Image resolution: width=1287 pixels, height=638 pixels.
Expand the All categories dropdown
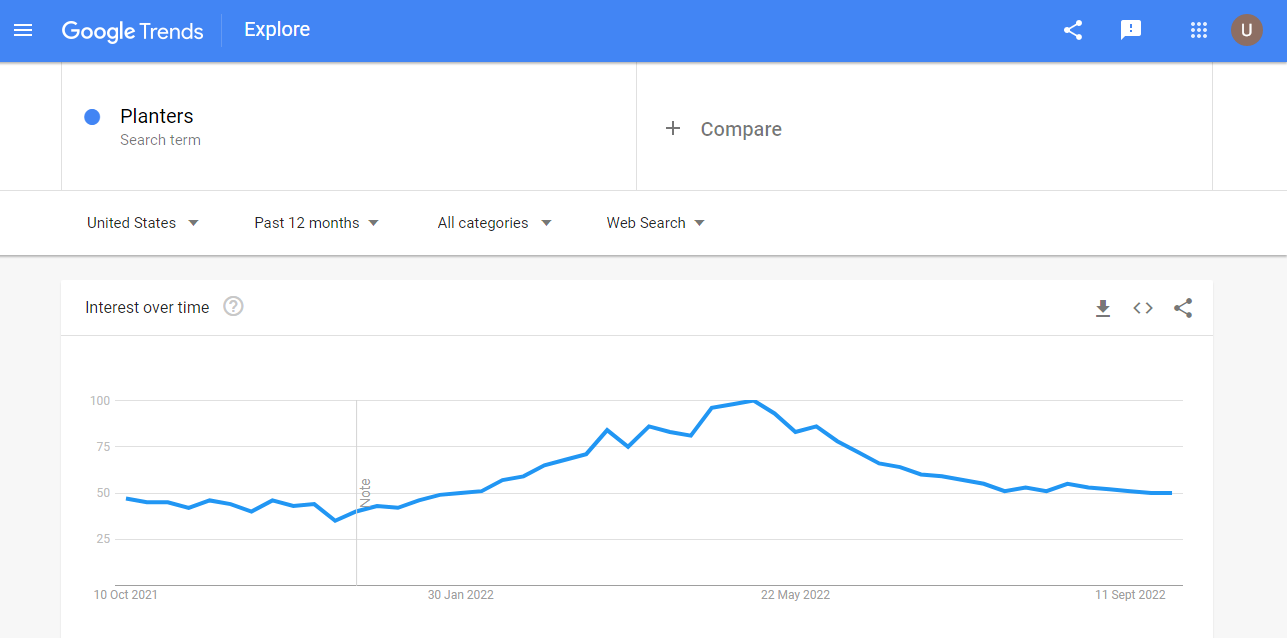(495, 223)
